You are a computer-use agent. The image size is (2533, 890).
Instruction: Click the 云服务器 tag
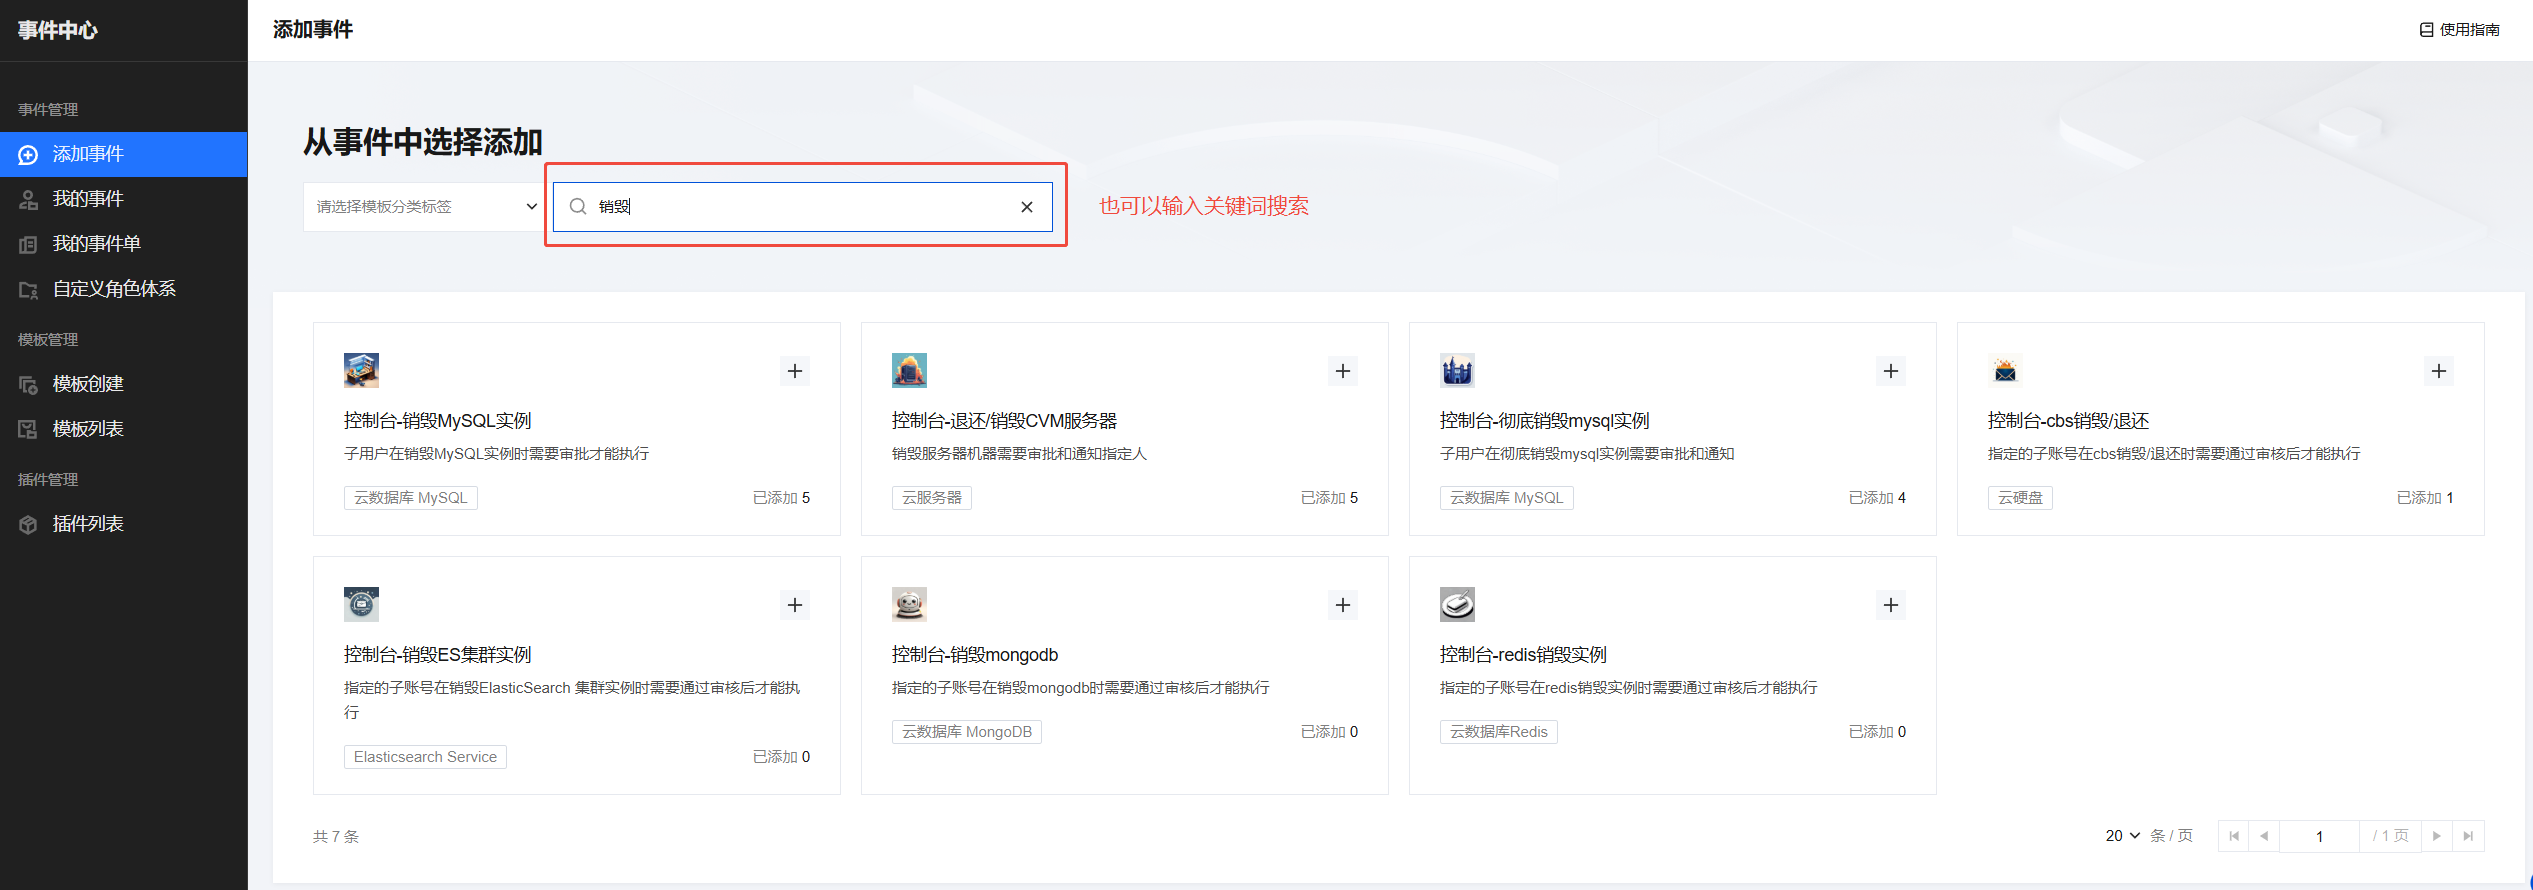[x=932, y=498]
